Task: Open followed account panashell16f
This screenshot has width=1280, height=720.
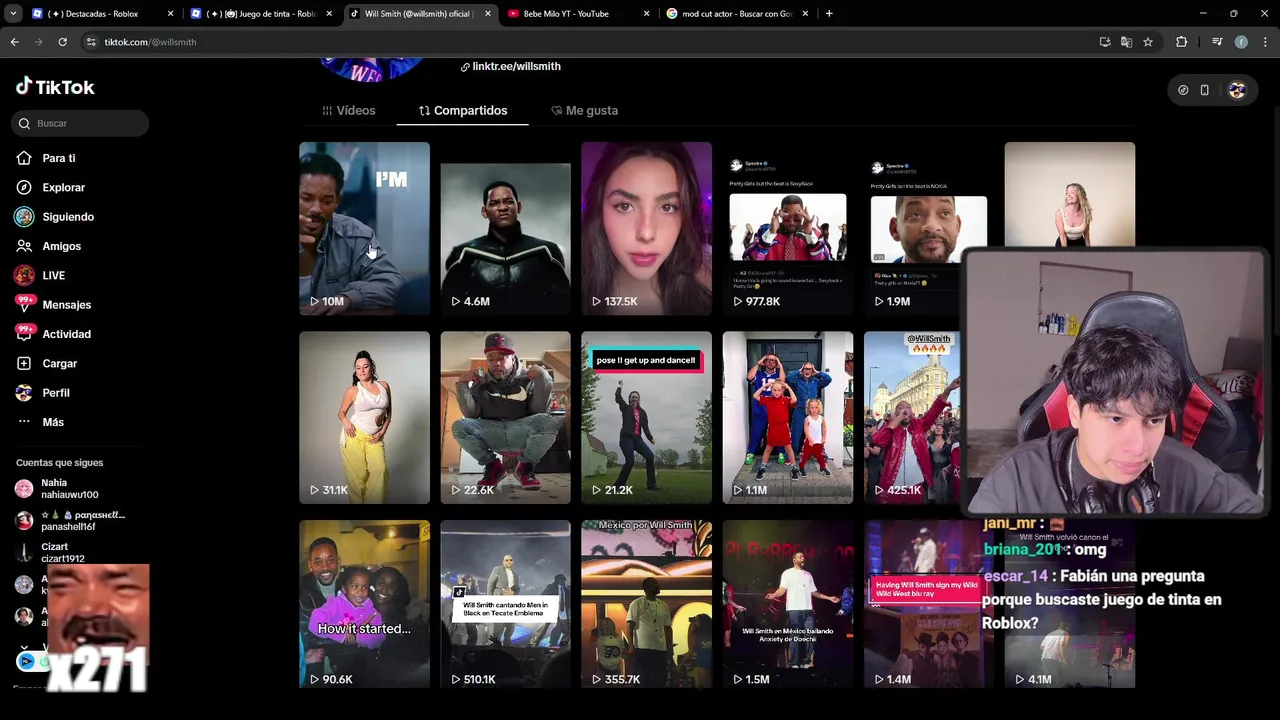Action: tap(70, 520)
